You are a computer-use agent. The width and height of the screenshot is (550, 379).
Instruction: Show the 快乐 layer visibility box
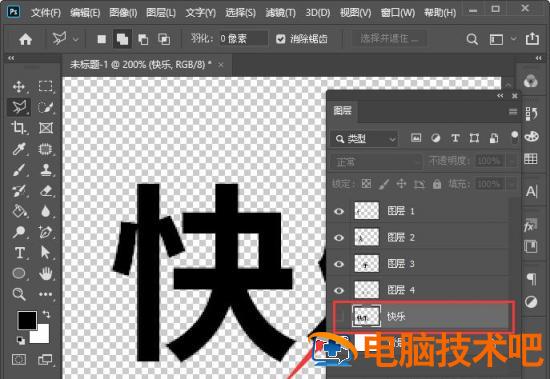339,317
